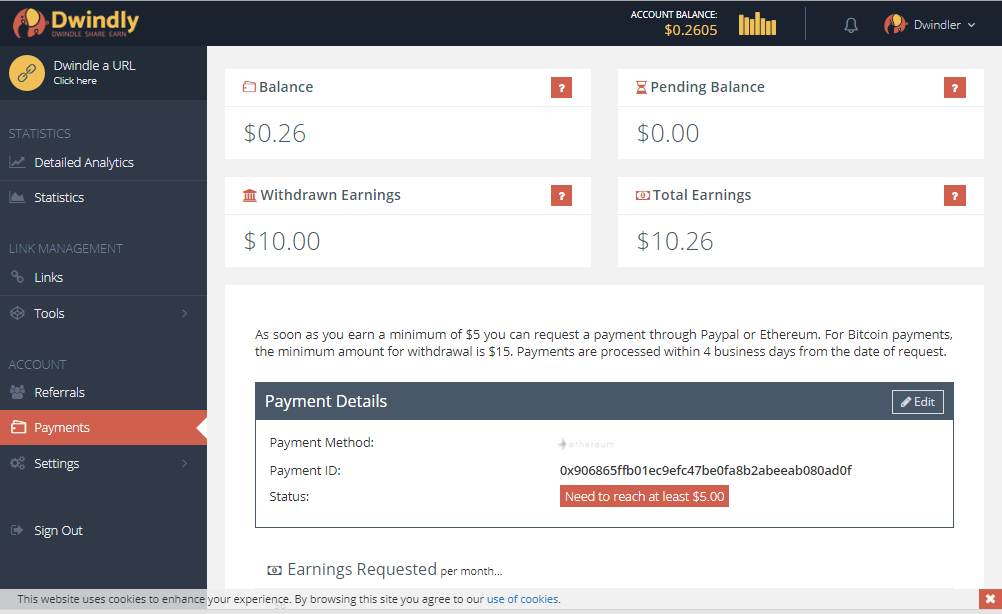Viewport: 1002px width, 614px height.
Task: Edit the payment details
Action: point(918,402)
